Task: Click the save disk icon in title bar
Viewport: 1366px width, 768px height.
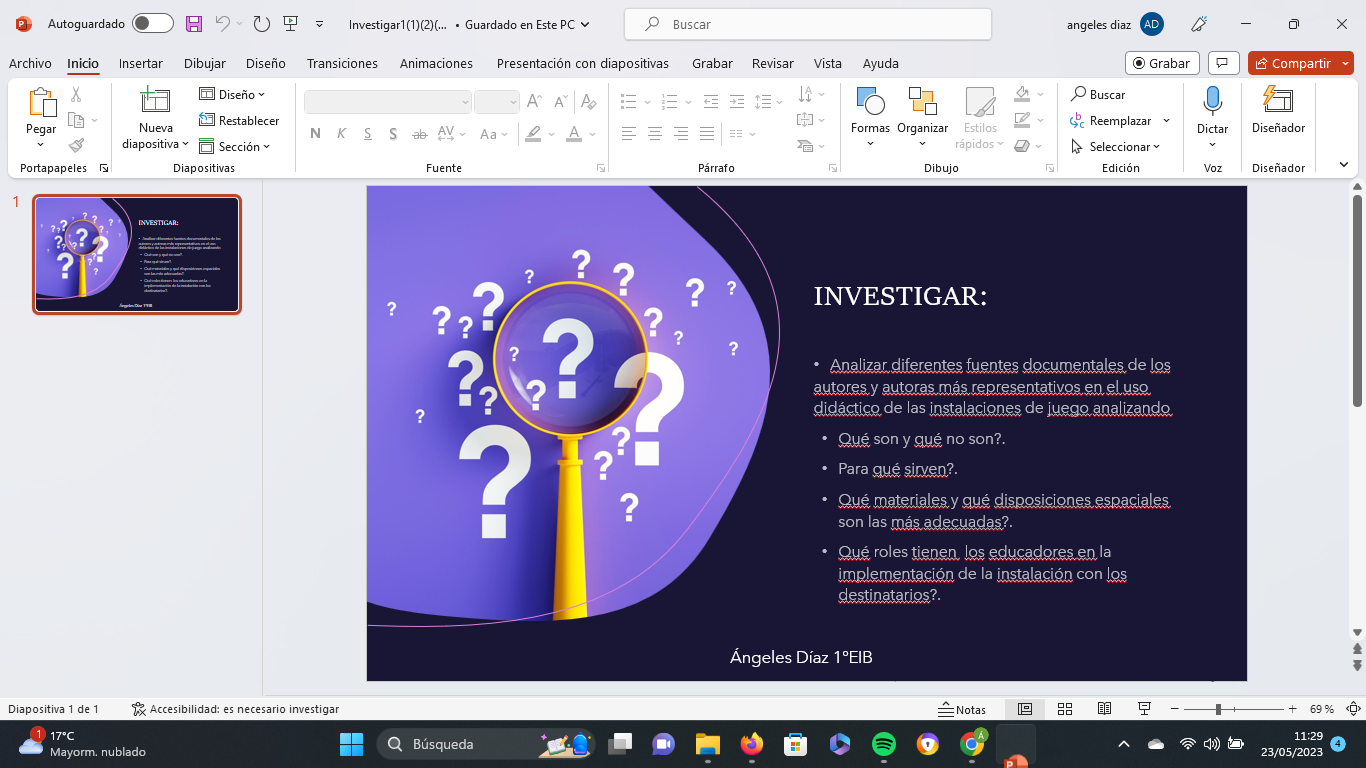Action: click(194, 24)
